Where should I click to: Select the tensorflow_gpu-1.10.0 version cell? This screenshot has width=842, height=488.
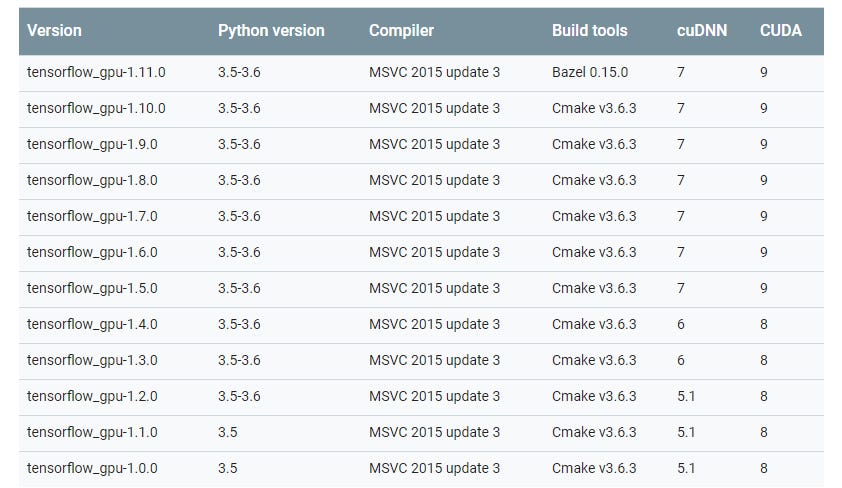pyautogui.click(x=96, y=108)
